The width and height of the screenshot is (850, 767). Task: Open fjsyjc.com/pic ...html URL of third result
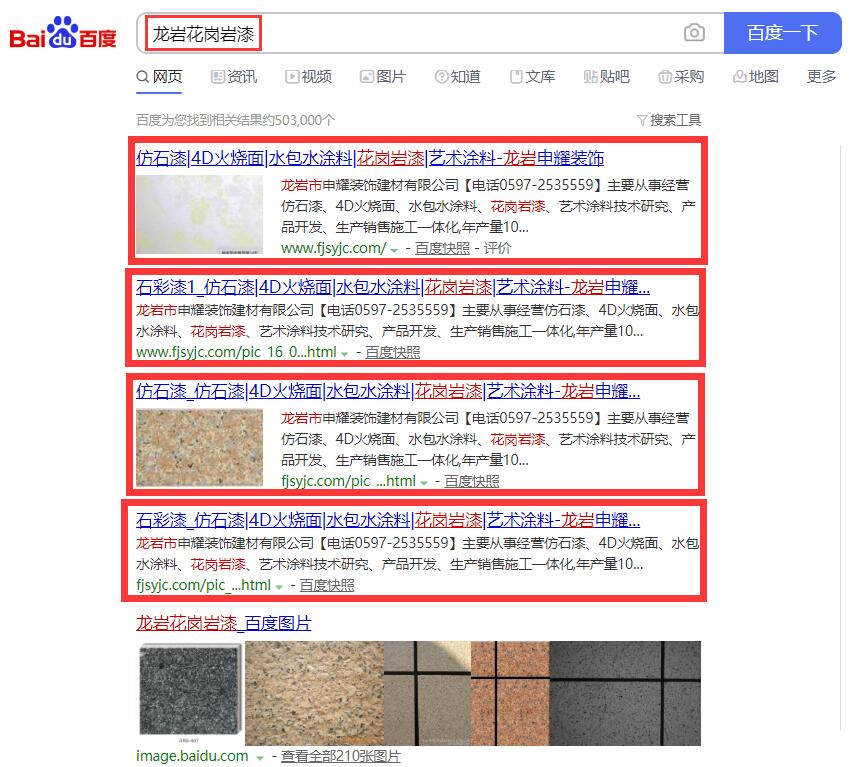[348, 481]
